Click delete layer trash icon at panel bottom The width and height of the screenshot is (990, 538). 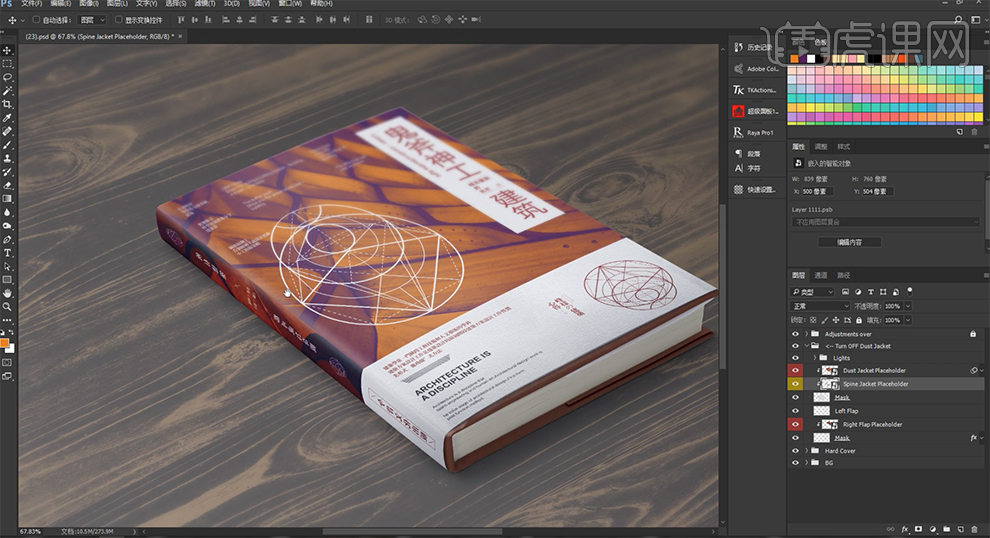974,529
